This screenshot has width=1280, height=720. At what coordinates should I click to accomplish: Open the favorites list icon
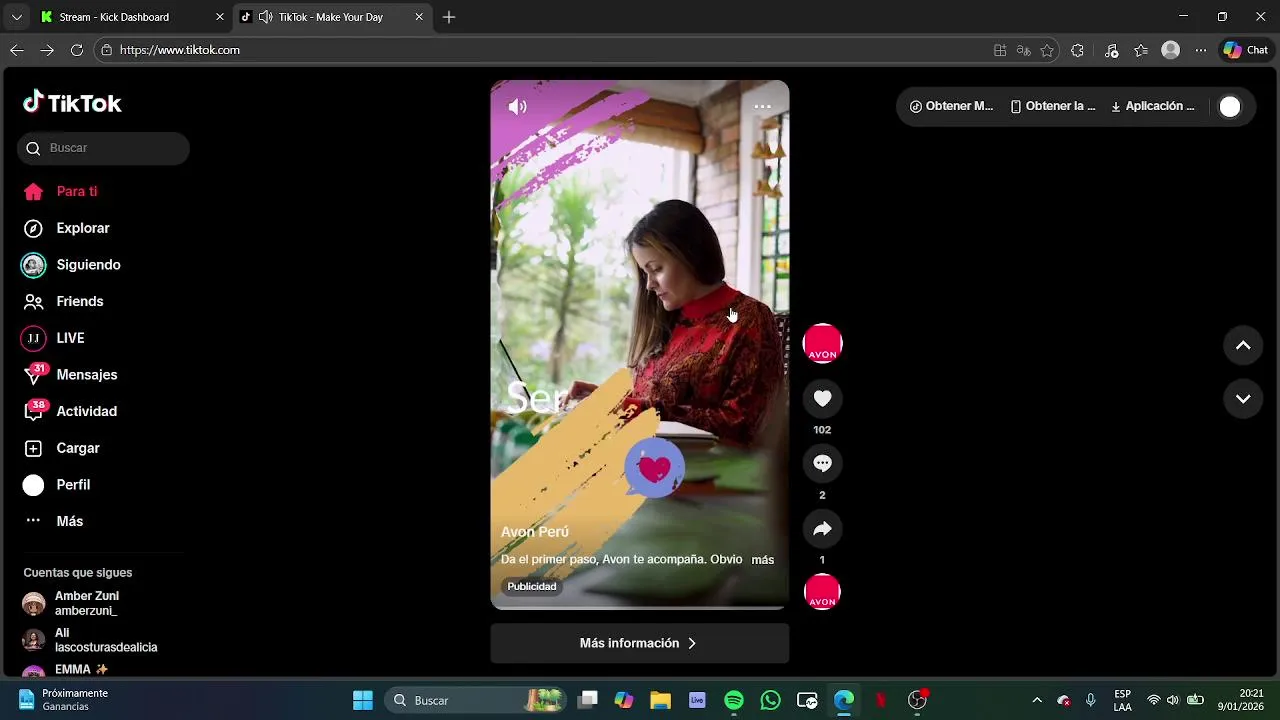point(1141,50)
